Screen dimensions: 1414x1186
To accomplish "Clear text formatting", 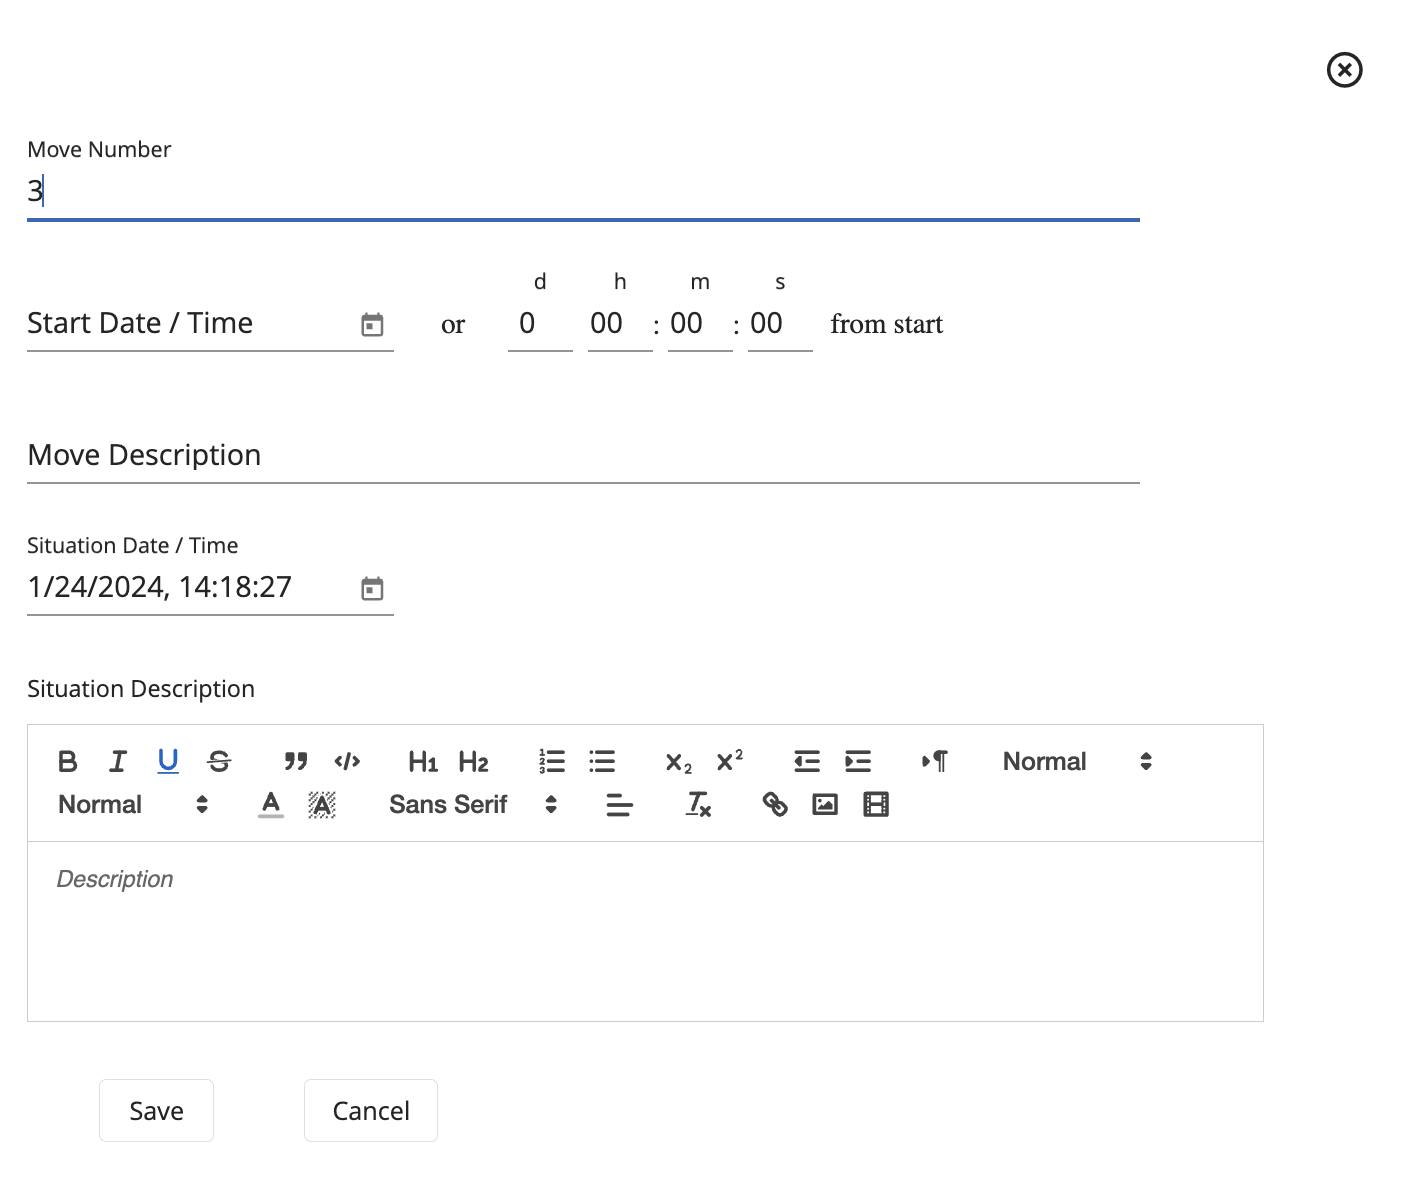I will tap(698, 805).
